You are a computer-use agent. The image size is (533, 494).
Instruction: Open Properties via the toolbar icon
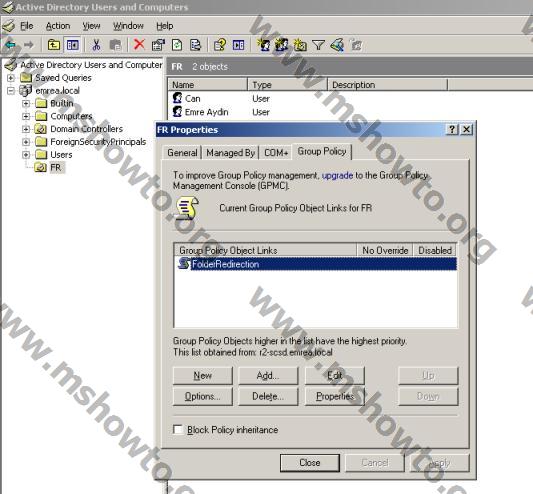pos(158,45)
